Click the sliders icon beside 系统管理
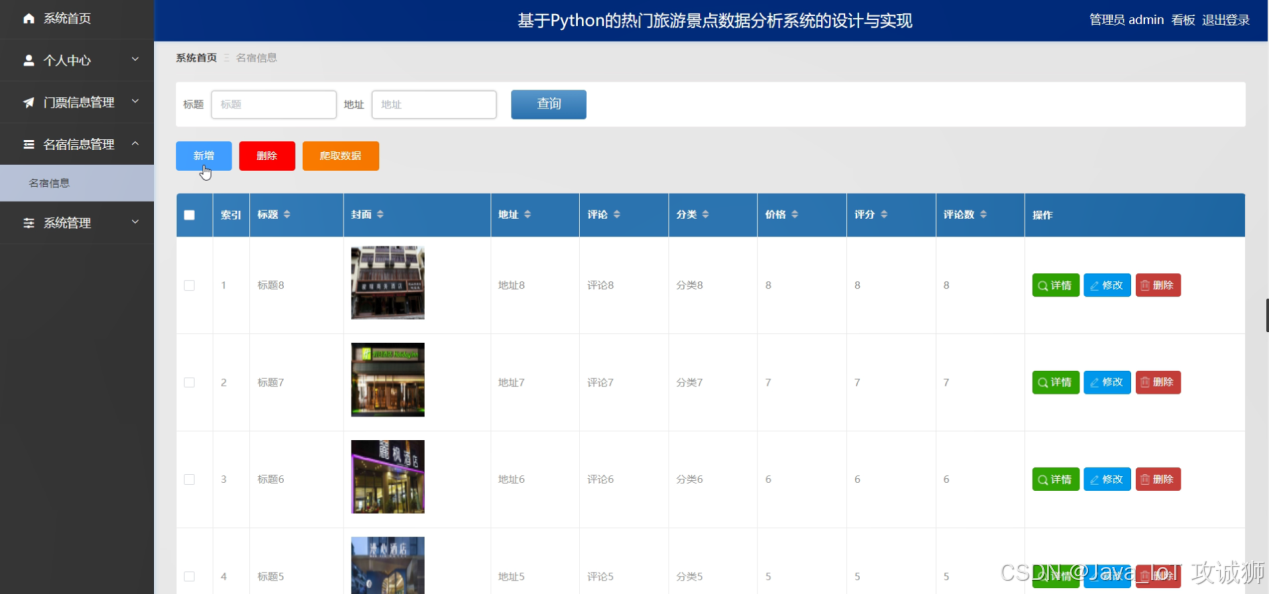The width and height of the screenshot is (1269, 594). point(29,223)
